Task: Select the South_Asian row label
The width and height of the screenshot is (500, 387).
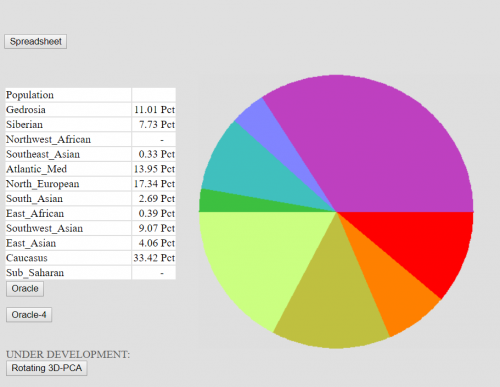Action: tap(34, 199)
